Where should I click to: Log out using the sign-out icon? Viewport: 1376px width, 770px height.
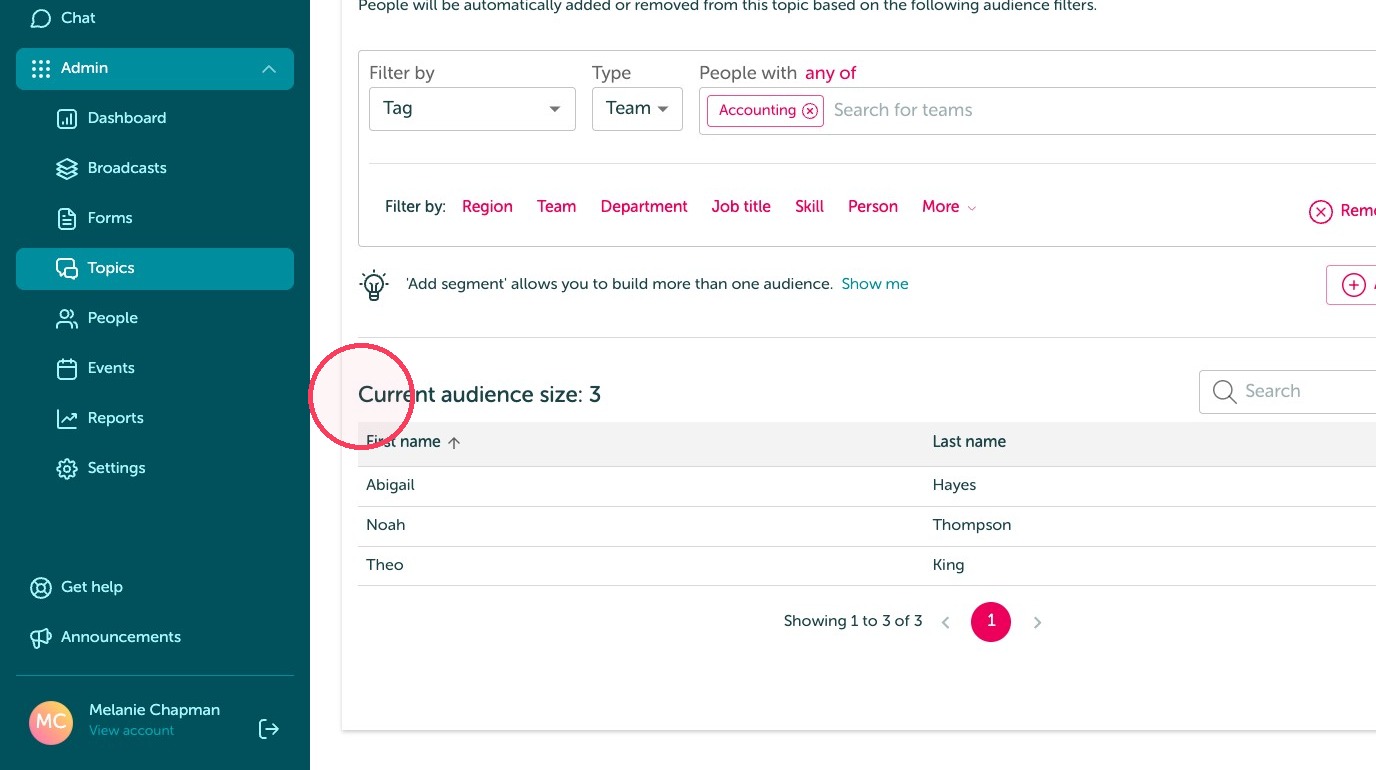pyautogui.click(x=269, y=729)
